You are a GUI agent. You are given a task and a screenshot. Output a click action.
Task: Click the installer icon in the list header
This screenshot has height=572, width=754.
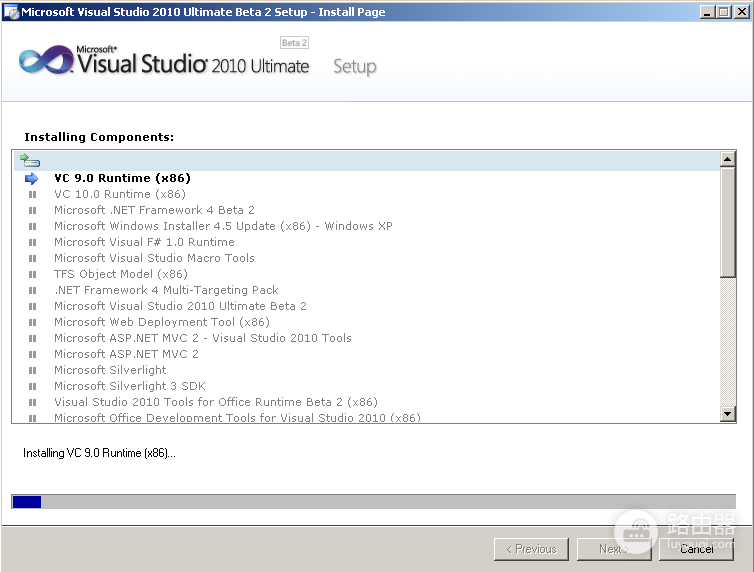30,160
